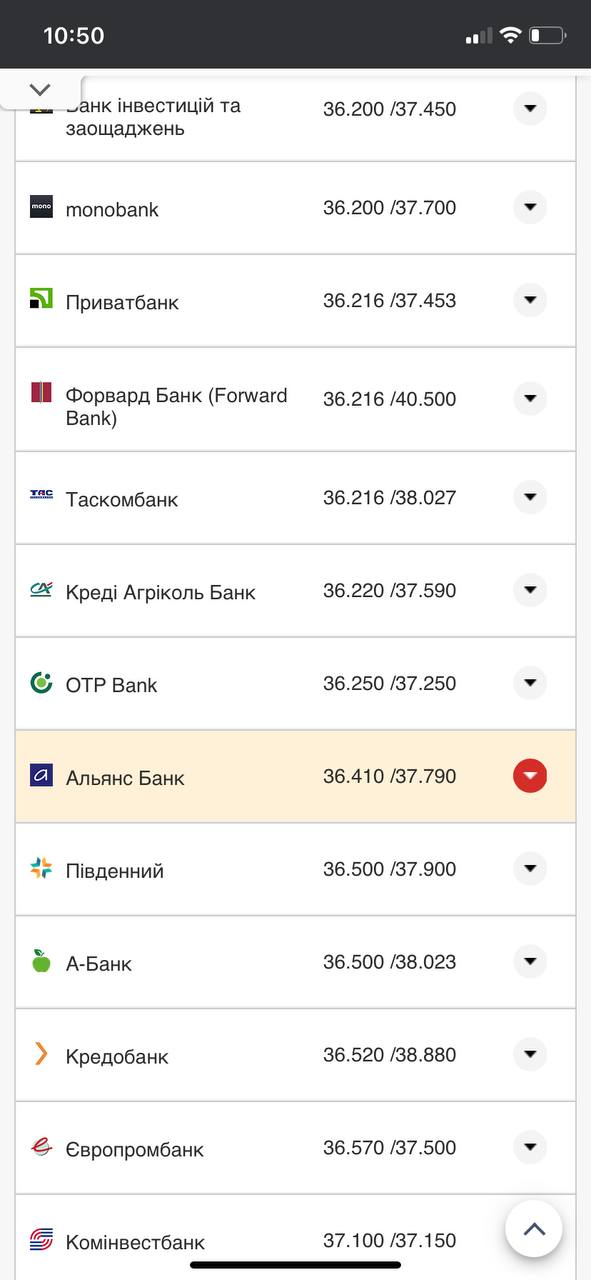Click the Альянс Банк square logo
The height and width of the screenshot is (1280, 591).
point(40,776)
